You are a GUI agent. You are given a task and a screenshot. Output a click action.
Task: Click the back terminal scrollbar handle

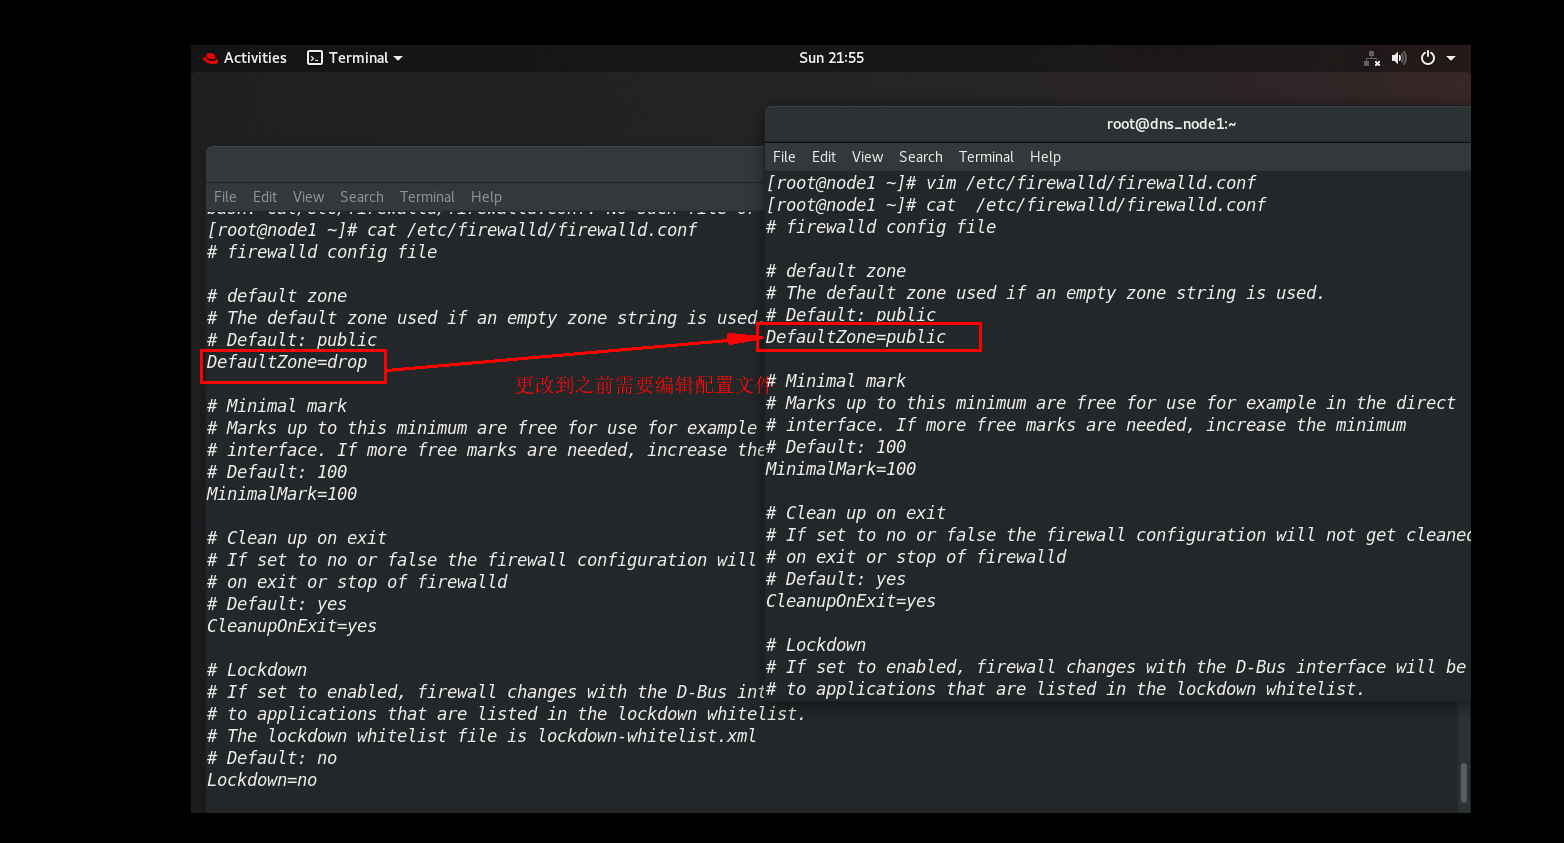coord(1464,782)
